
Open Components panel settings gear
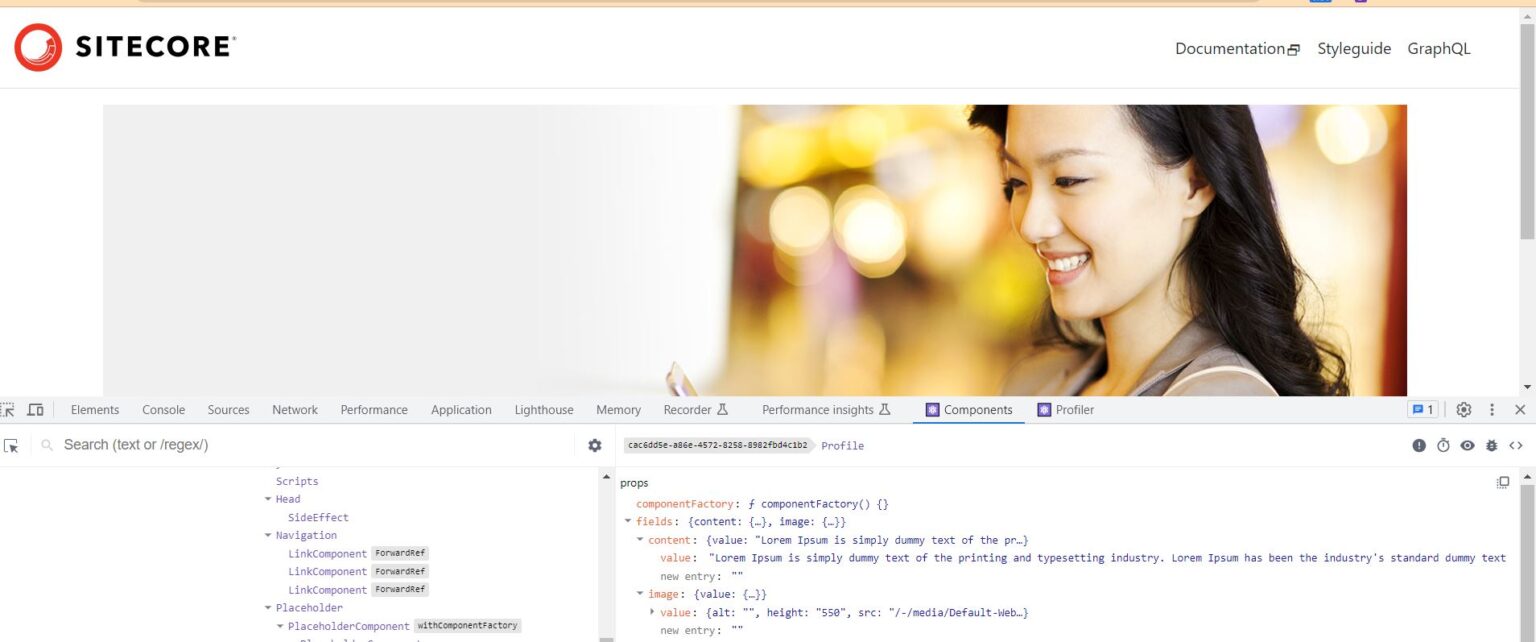[x=595, y=445]
